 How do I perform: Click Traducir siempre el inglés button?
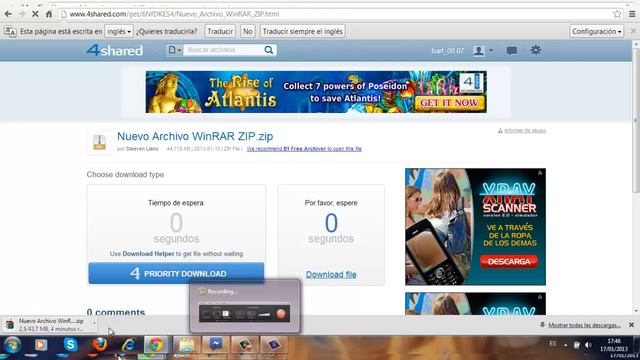point(302,31)
